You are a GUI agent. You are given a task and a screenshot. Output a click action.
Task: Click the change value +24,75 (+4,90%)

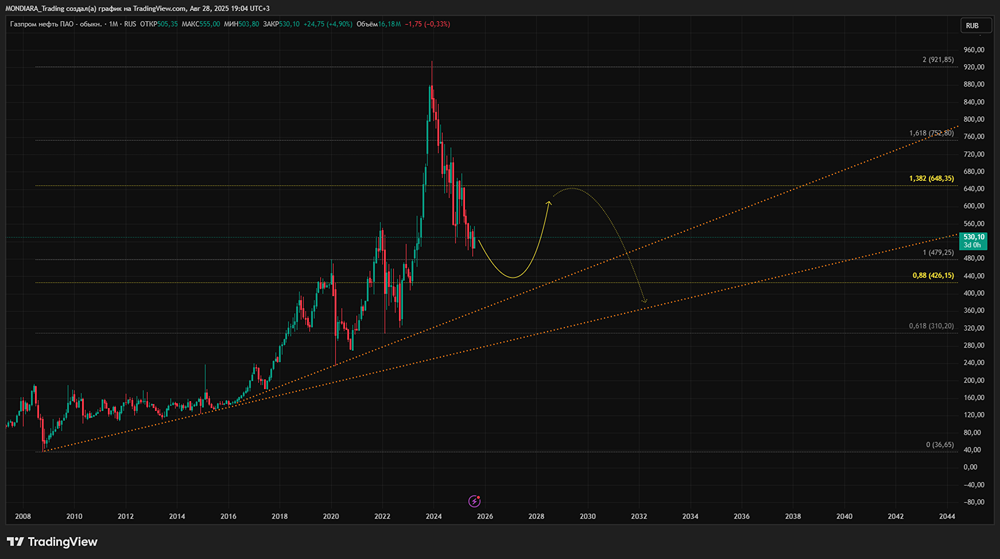[328, 24]
